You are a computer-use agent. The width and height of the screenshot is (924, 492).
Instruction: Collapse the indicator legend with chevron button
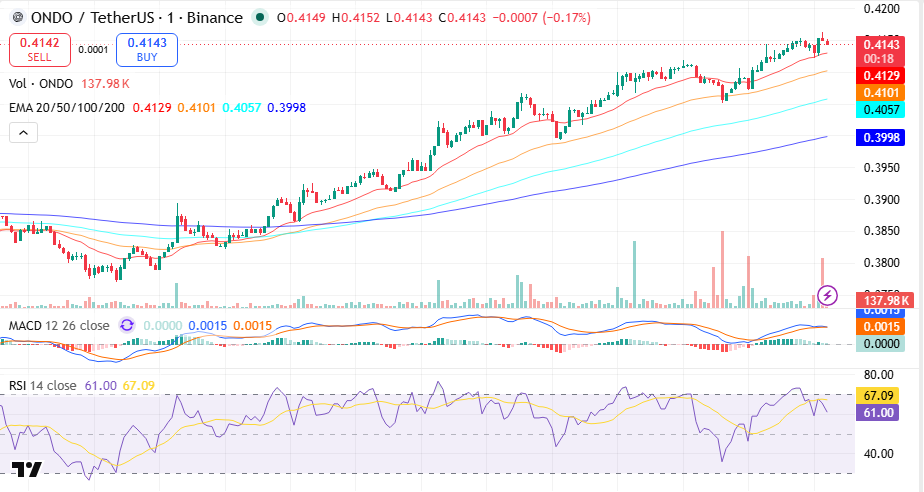(x=24, y=133)
